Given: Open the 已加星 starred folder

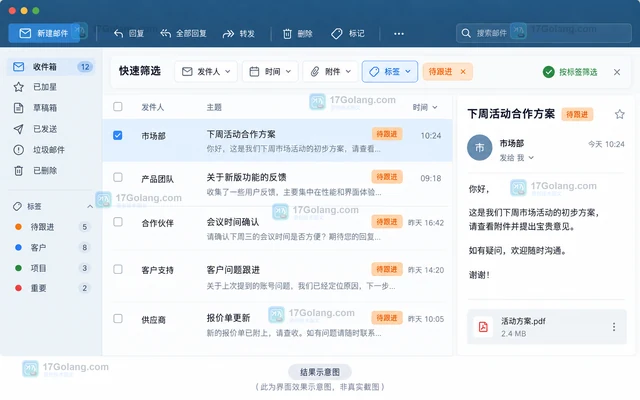Looking at the screenshot, I should tap(51, 87).
